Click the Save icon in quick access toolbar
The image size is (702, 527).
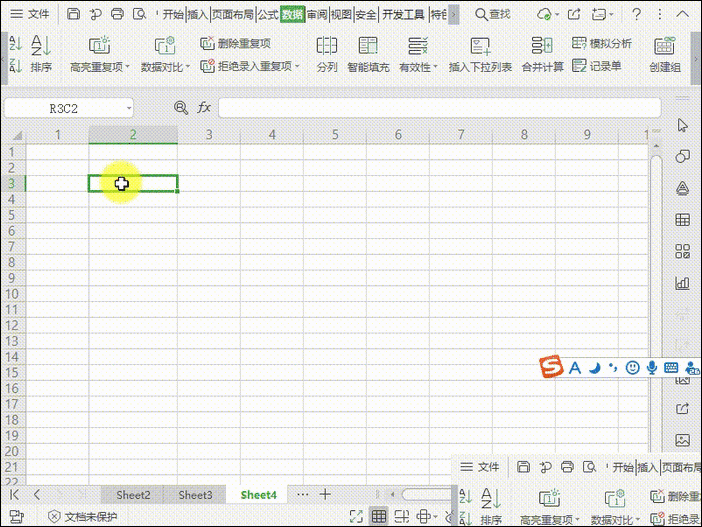pos(73,14)
